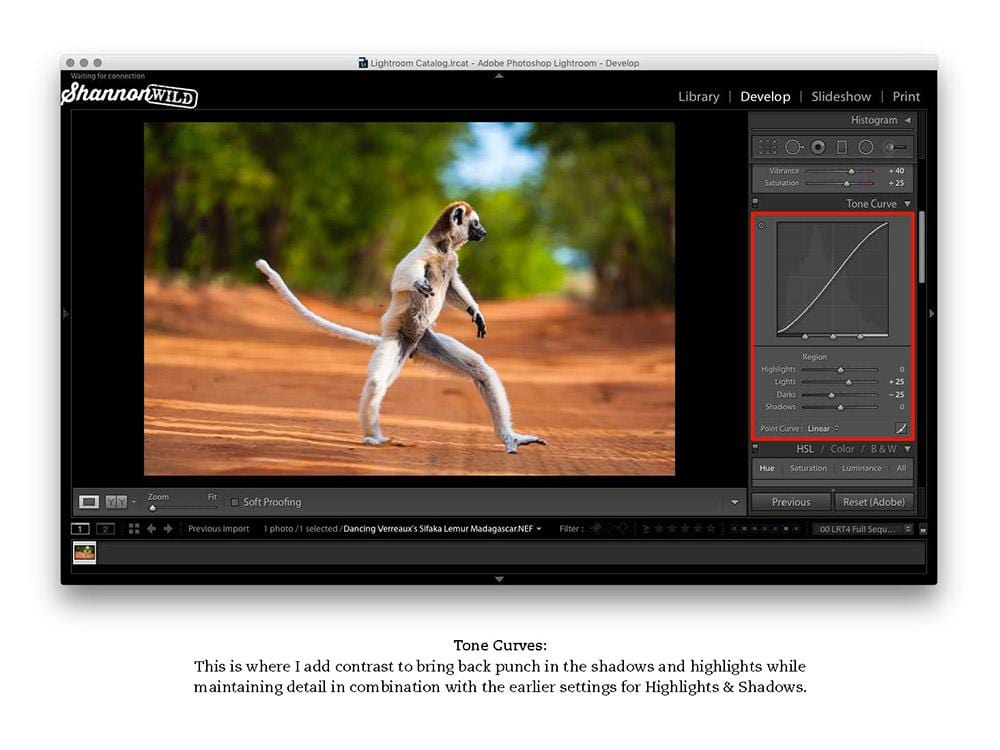Select the Adjustment Brush tool

pos(895,147)
